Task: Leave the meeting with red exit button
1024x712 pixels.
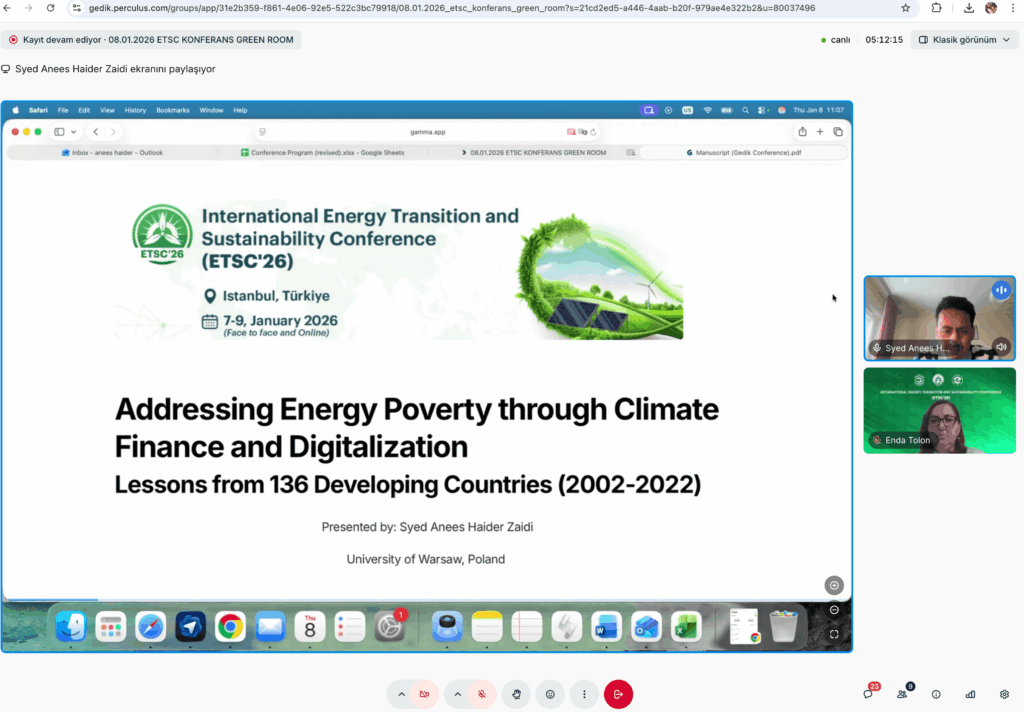Action: (x=618, y=694)
